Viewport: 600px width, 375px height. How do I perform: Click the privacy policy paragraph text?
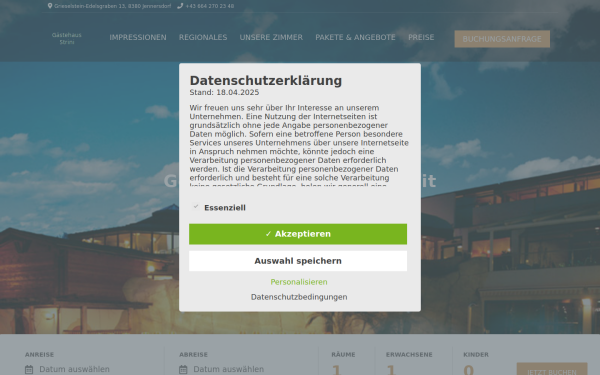click(x=299, y=145)
